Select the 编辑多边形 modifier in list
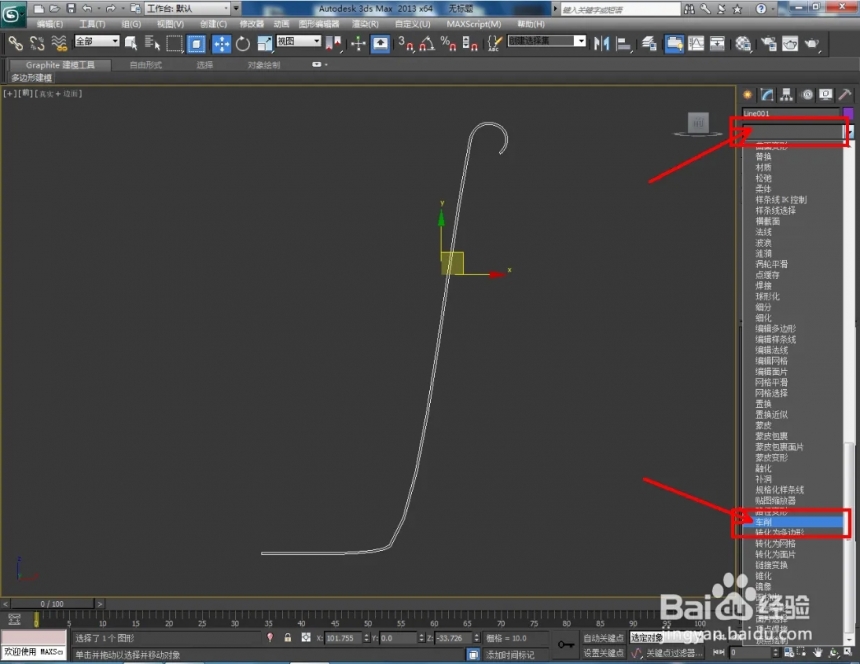This screenshot has height=664, width=860. point(776,328)
